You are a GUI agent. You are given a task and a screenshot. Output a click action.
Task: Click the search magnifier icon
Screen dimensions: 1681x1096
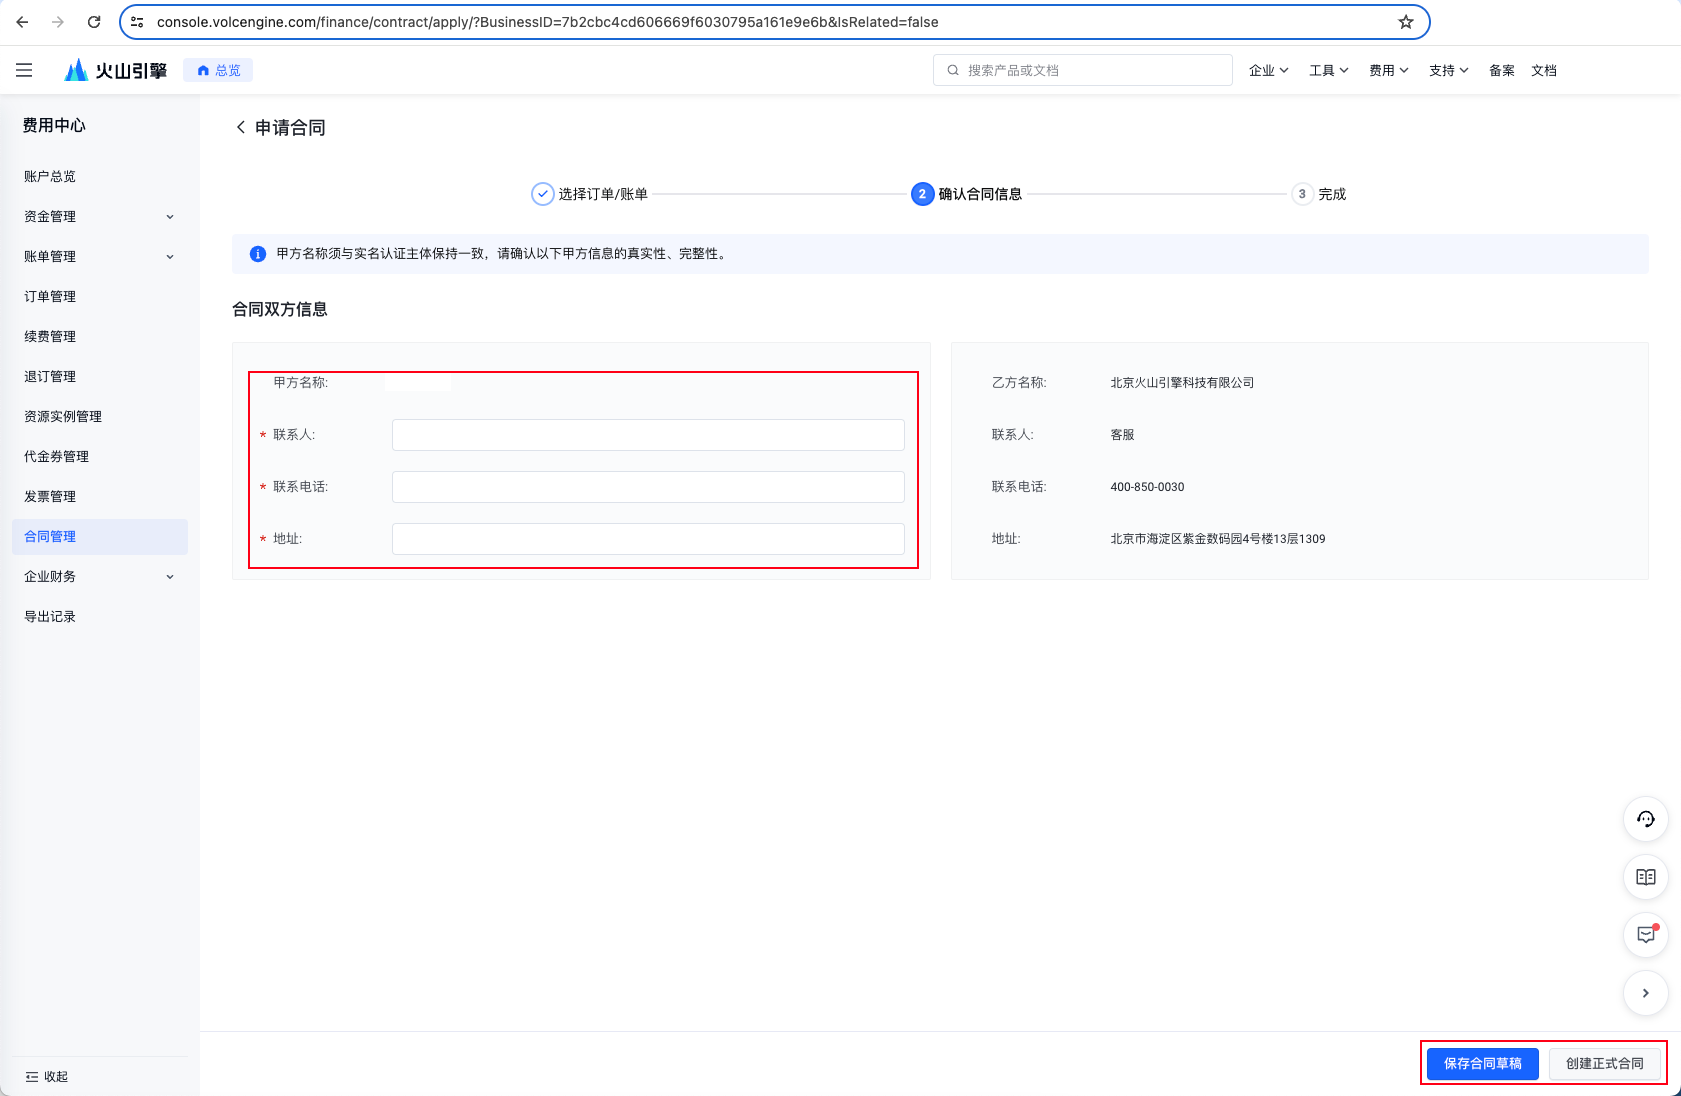pos(953,70)
